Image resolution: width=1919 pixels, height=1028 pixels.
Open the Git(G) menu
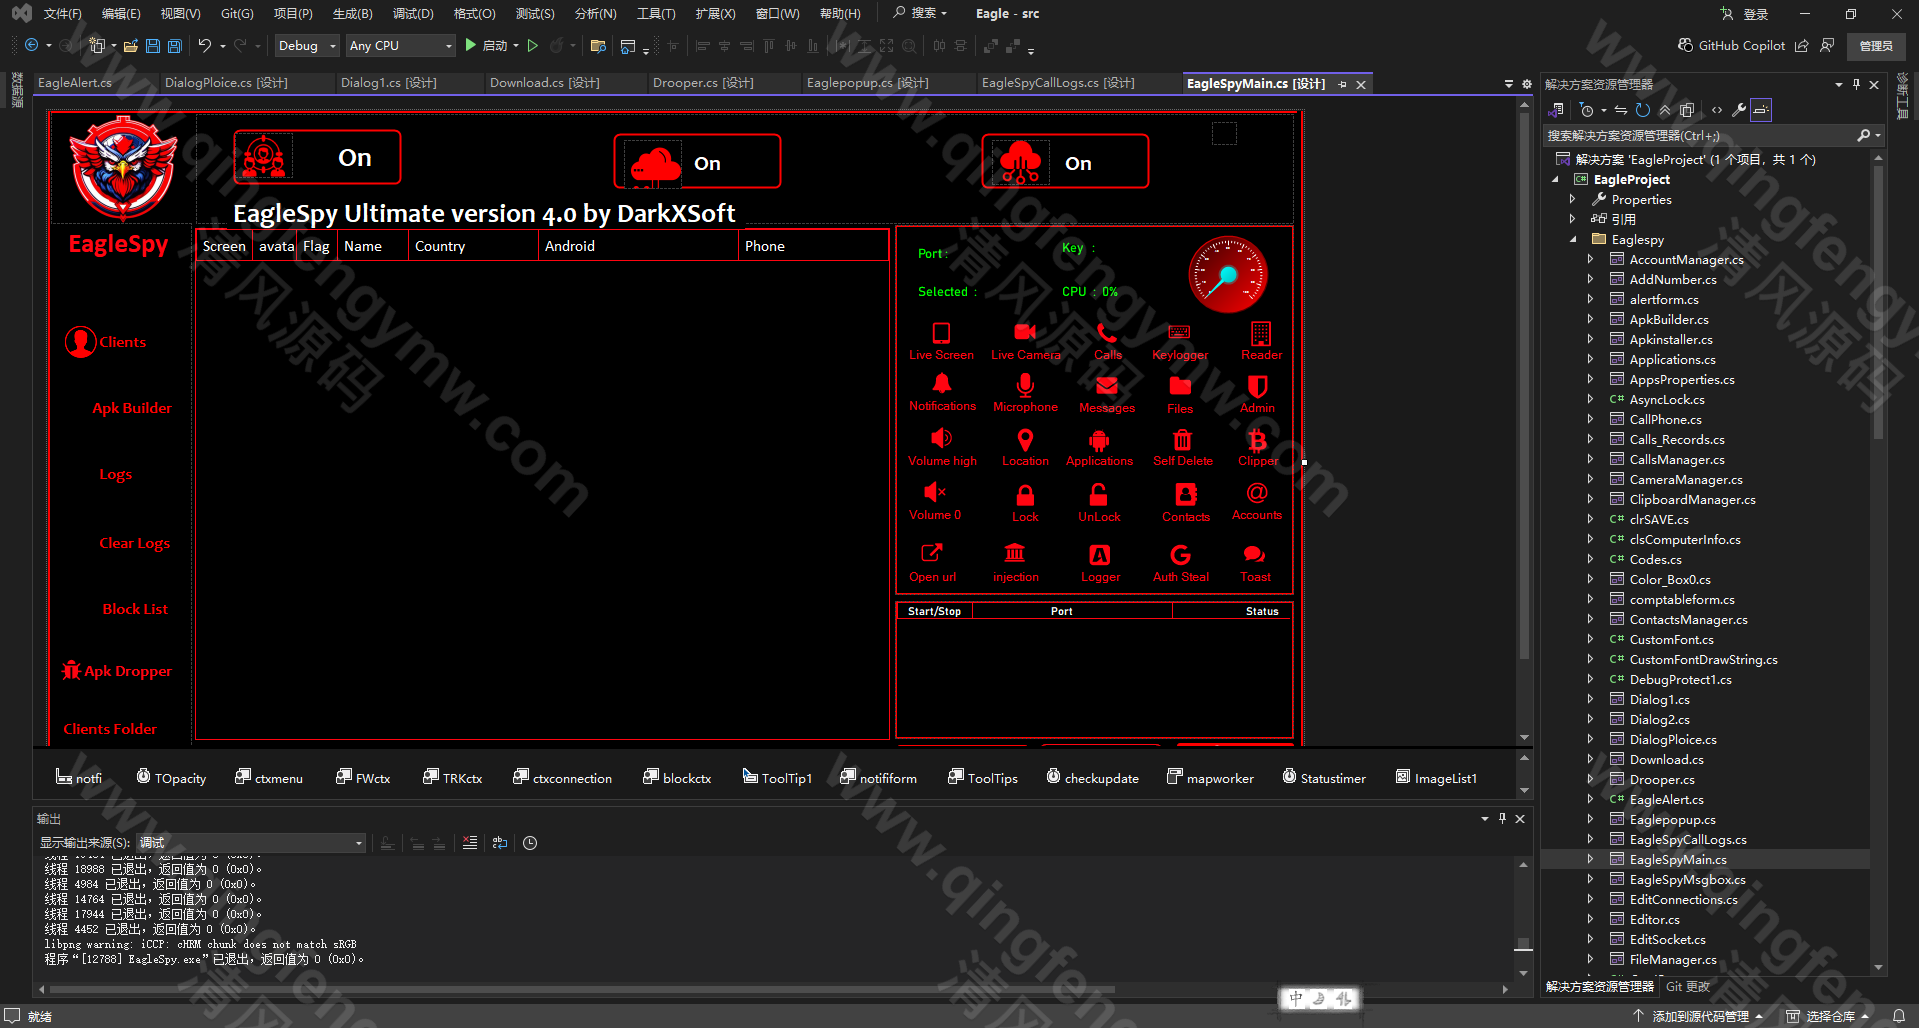[237, 14]
